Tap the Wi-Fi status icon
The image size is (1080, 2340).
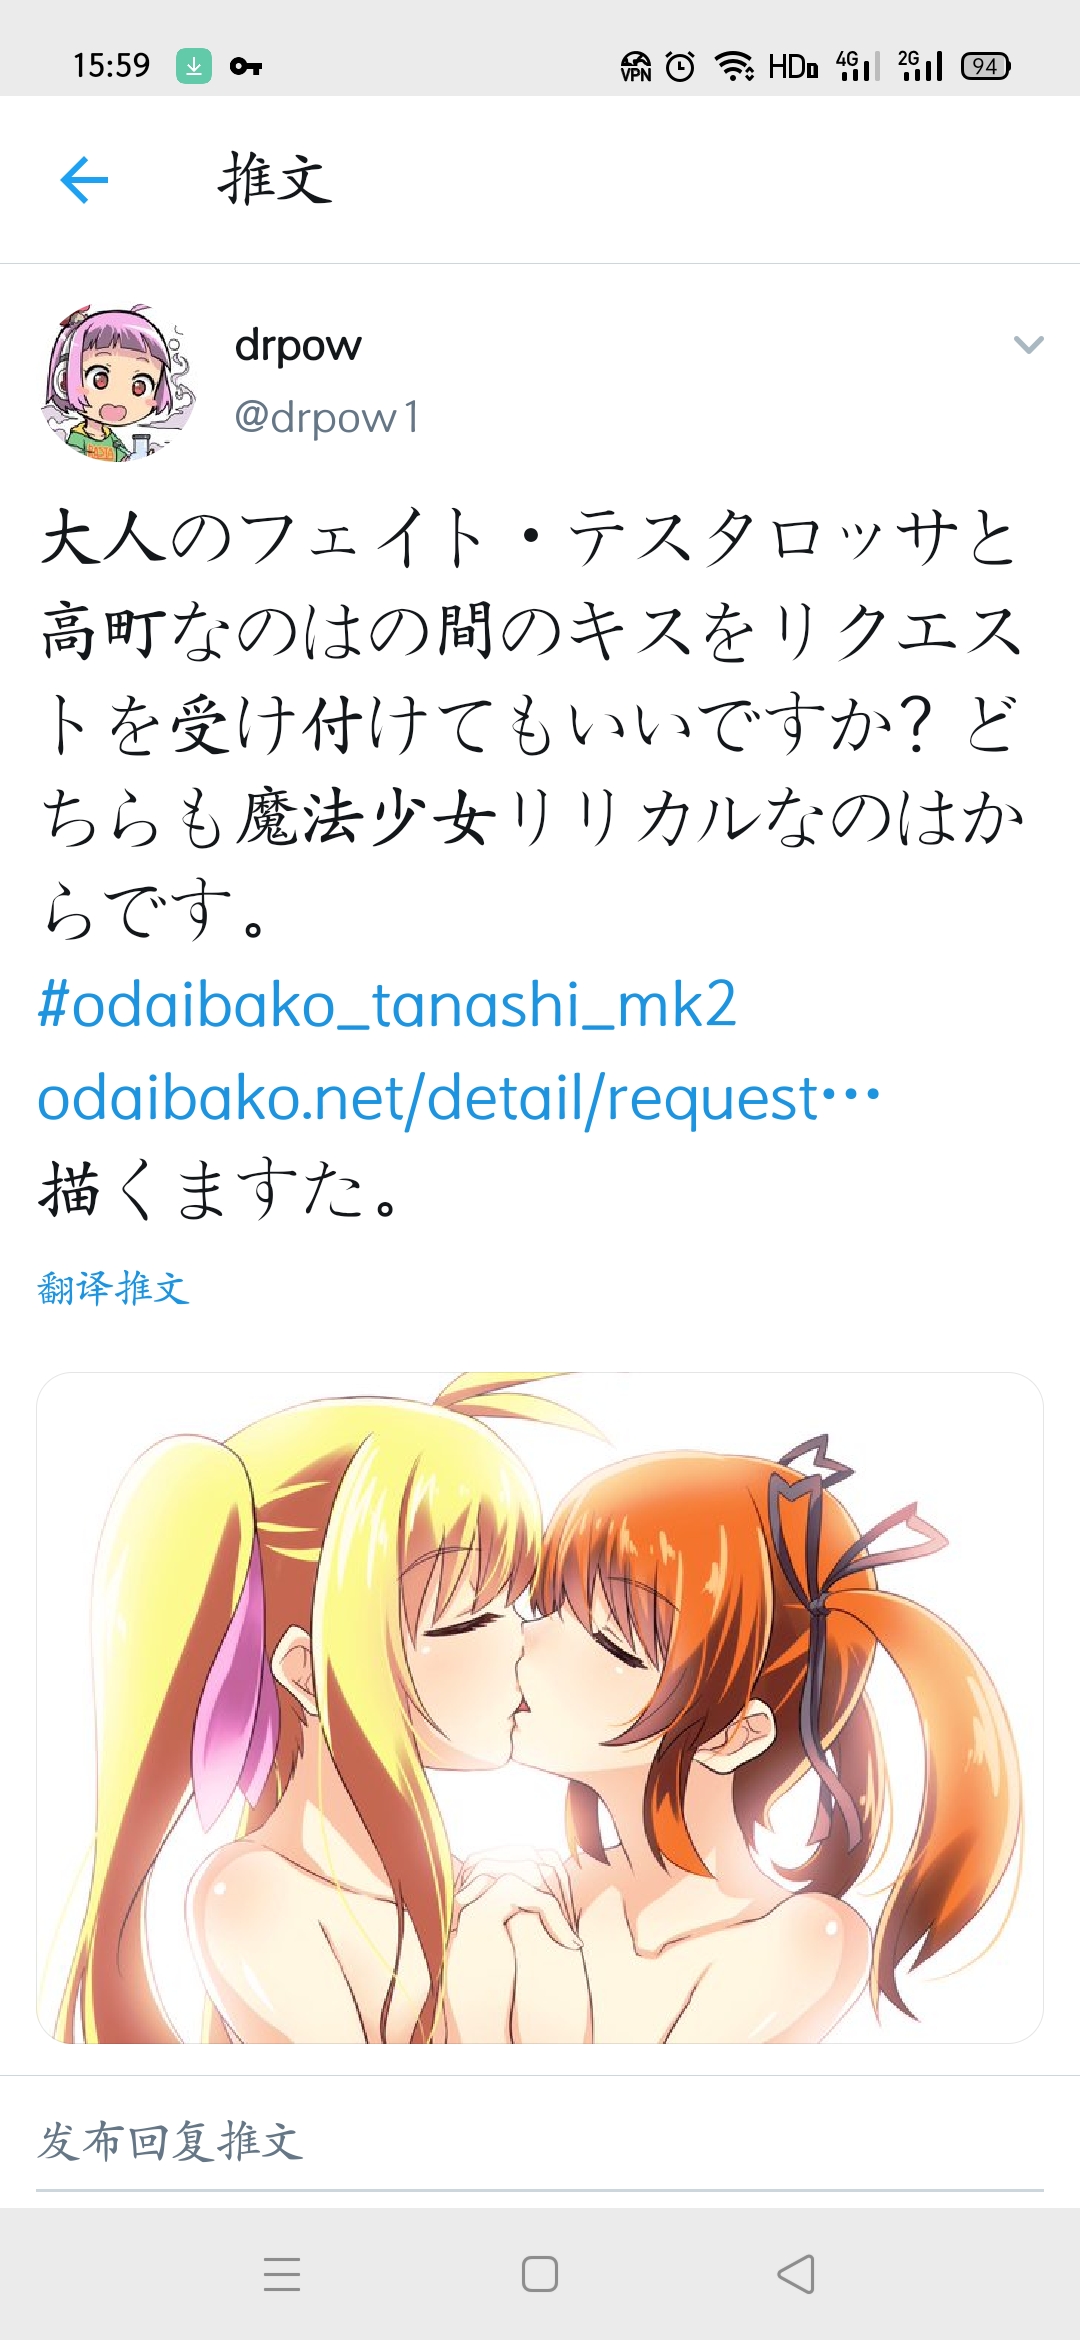coord(734,66)
